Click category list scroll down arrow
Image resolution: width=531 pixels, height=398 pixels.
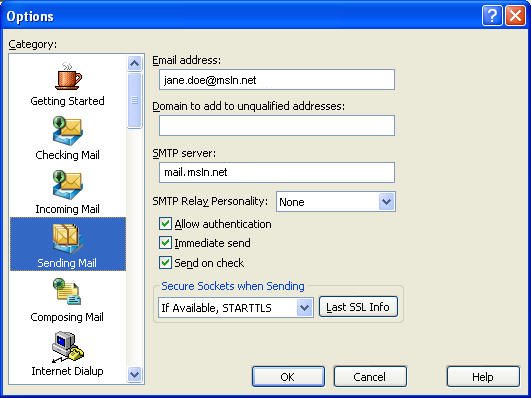(x=135, y=375)
